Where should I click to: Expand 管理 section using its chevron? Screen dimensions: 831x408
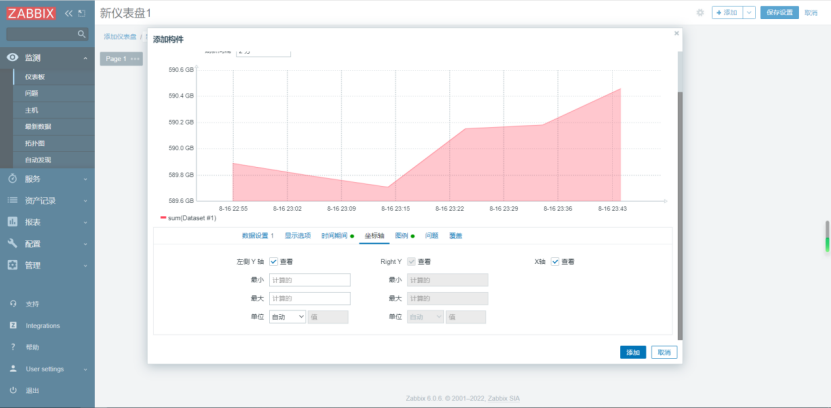click(x=85, y=265)
